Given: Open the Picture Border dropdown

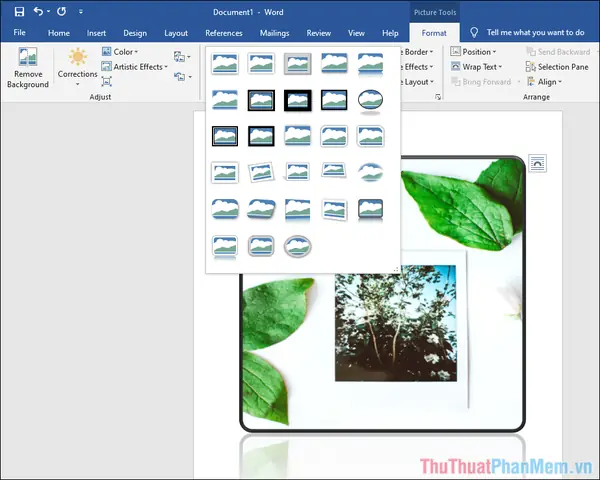Looking at the screenshot, I should 417,52.
